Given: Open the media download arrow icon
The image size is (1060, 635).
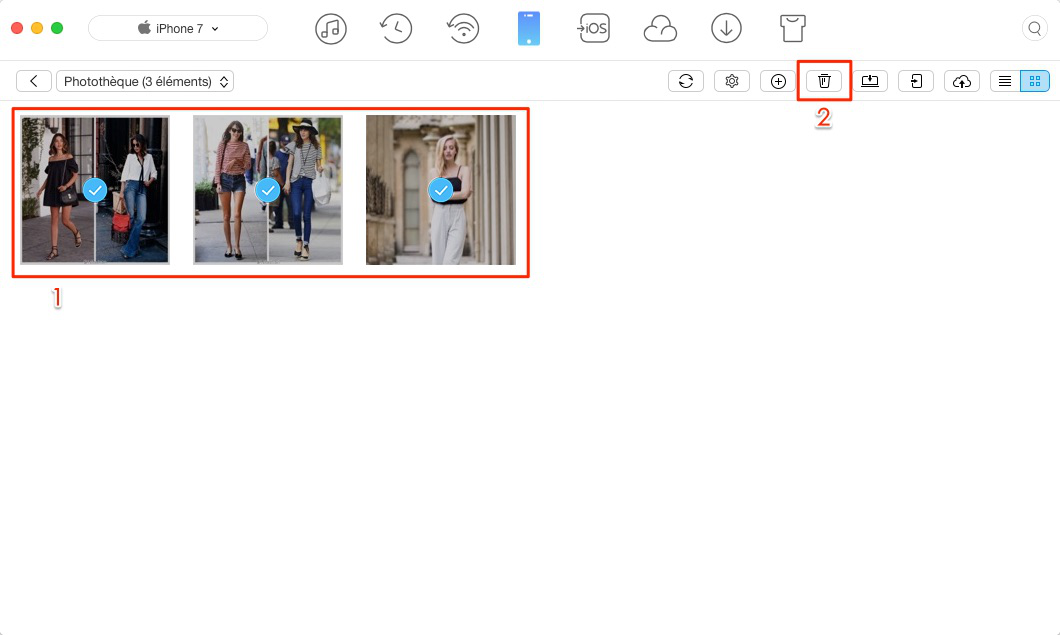Looking at the screenshot, I should click(726, 28).
